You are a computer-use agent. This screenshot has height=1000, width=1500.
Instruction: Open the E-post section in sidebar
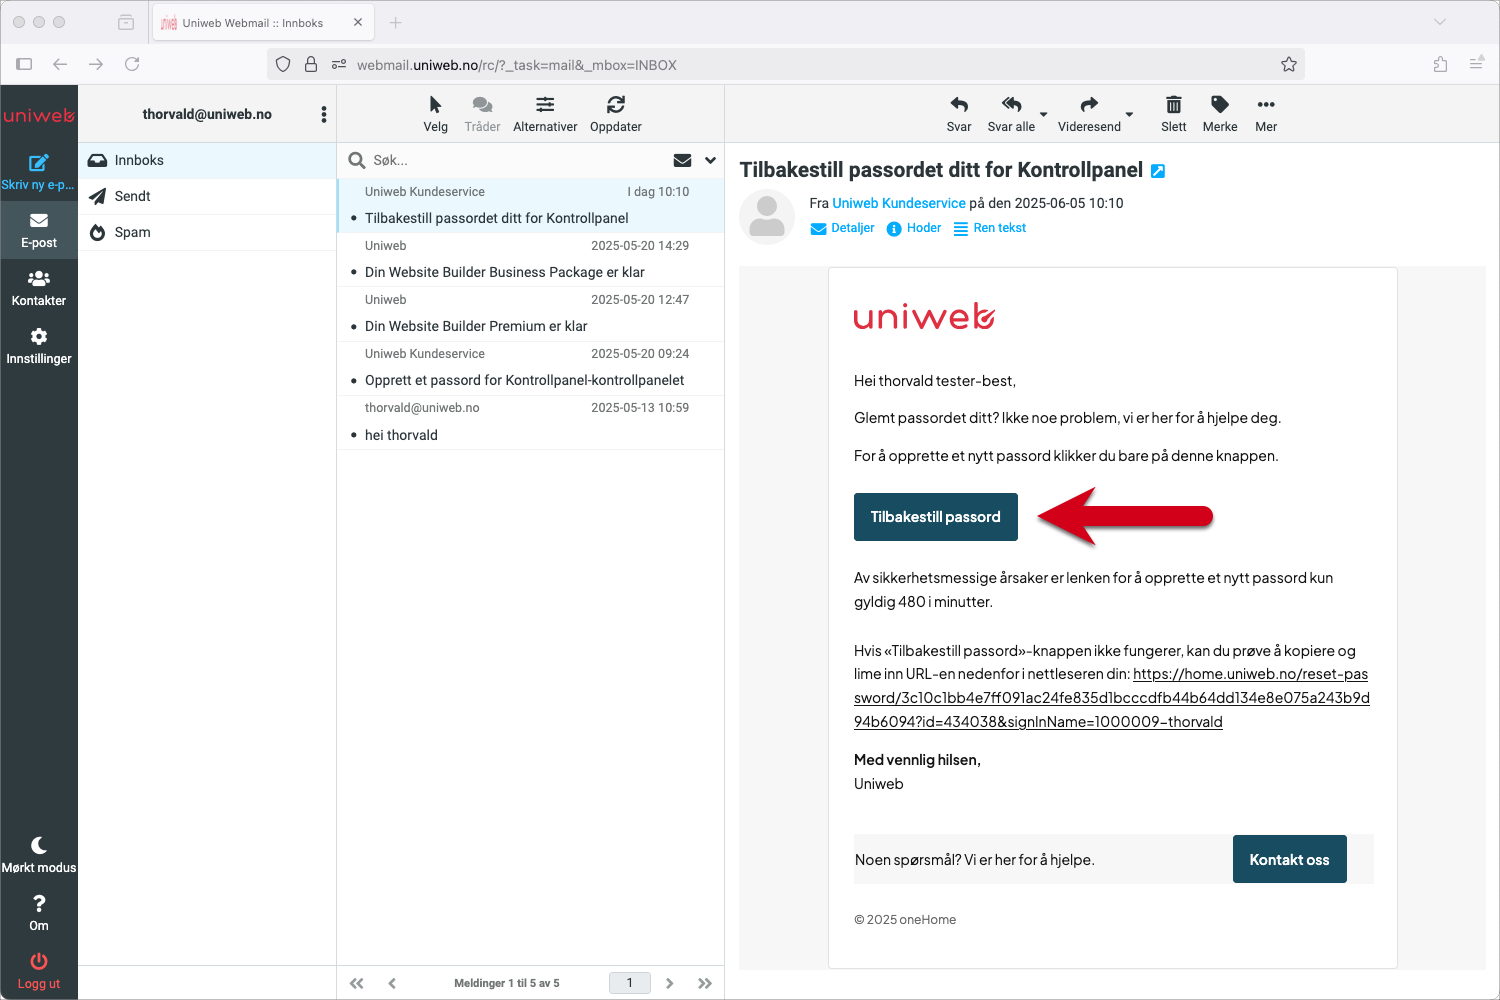pyautogui.click(x=38, y=230)
